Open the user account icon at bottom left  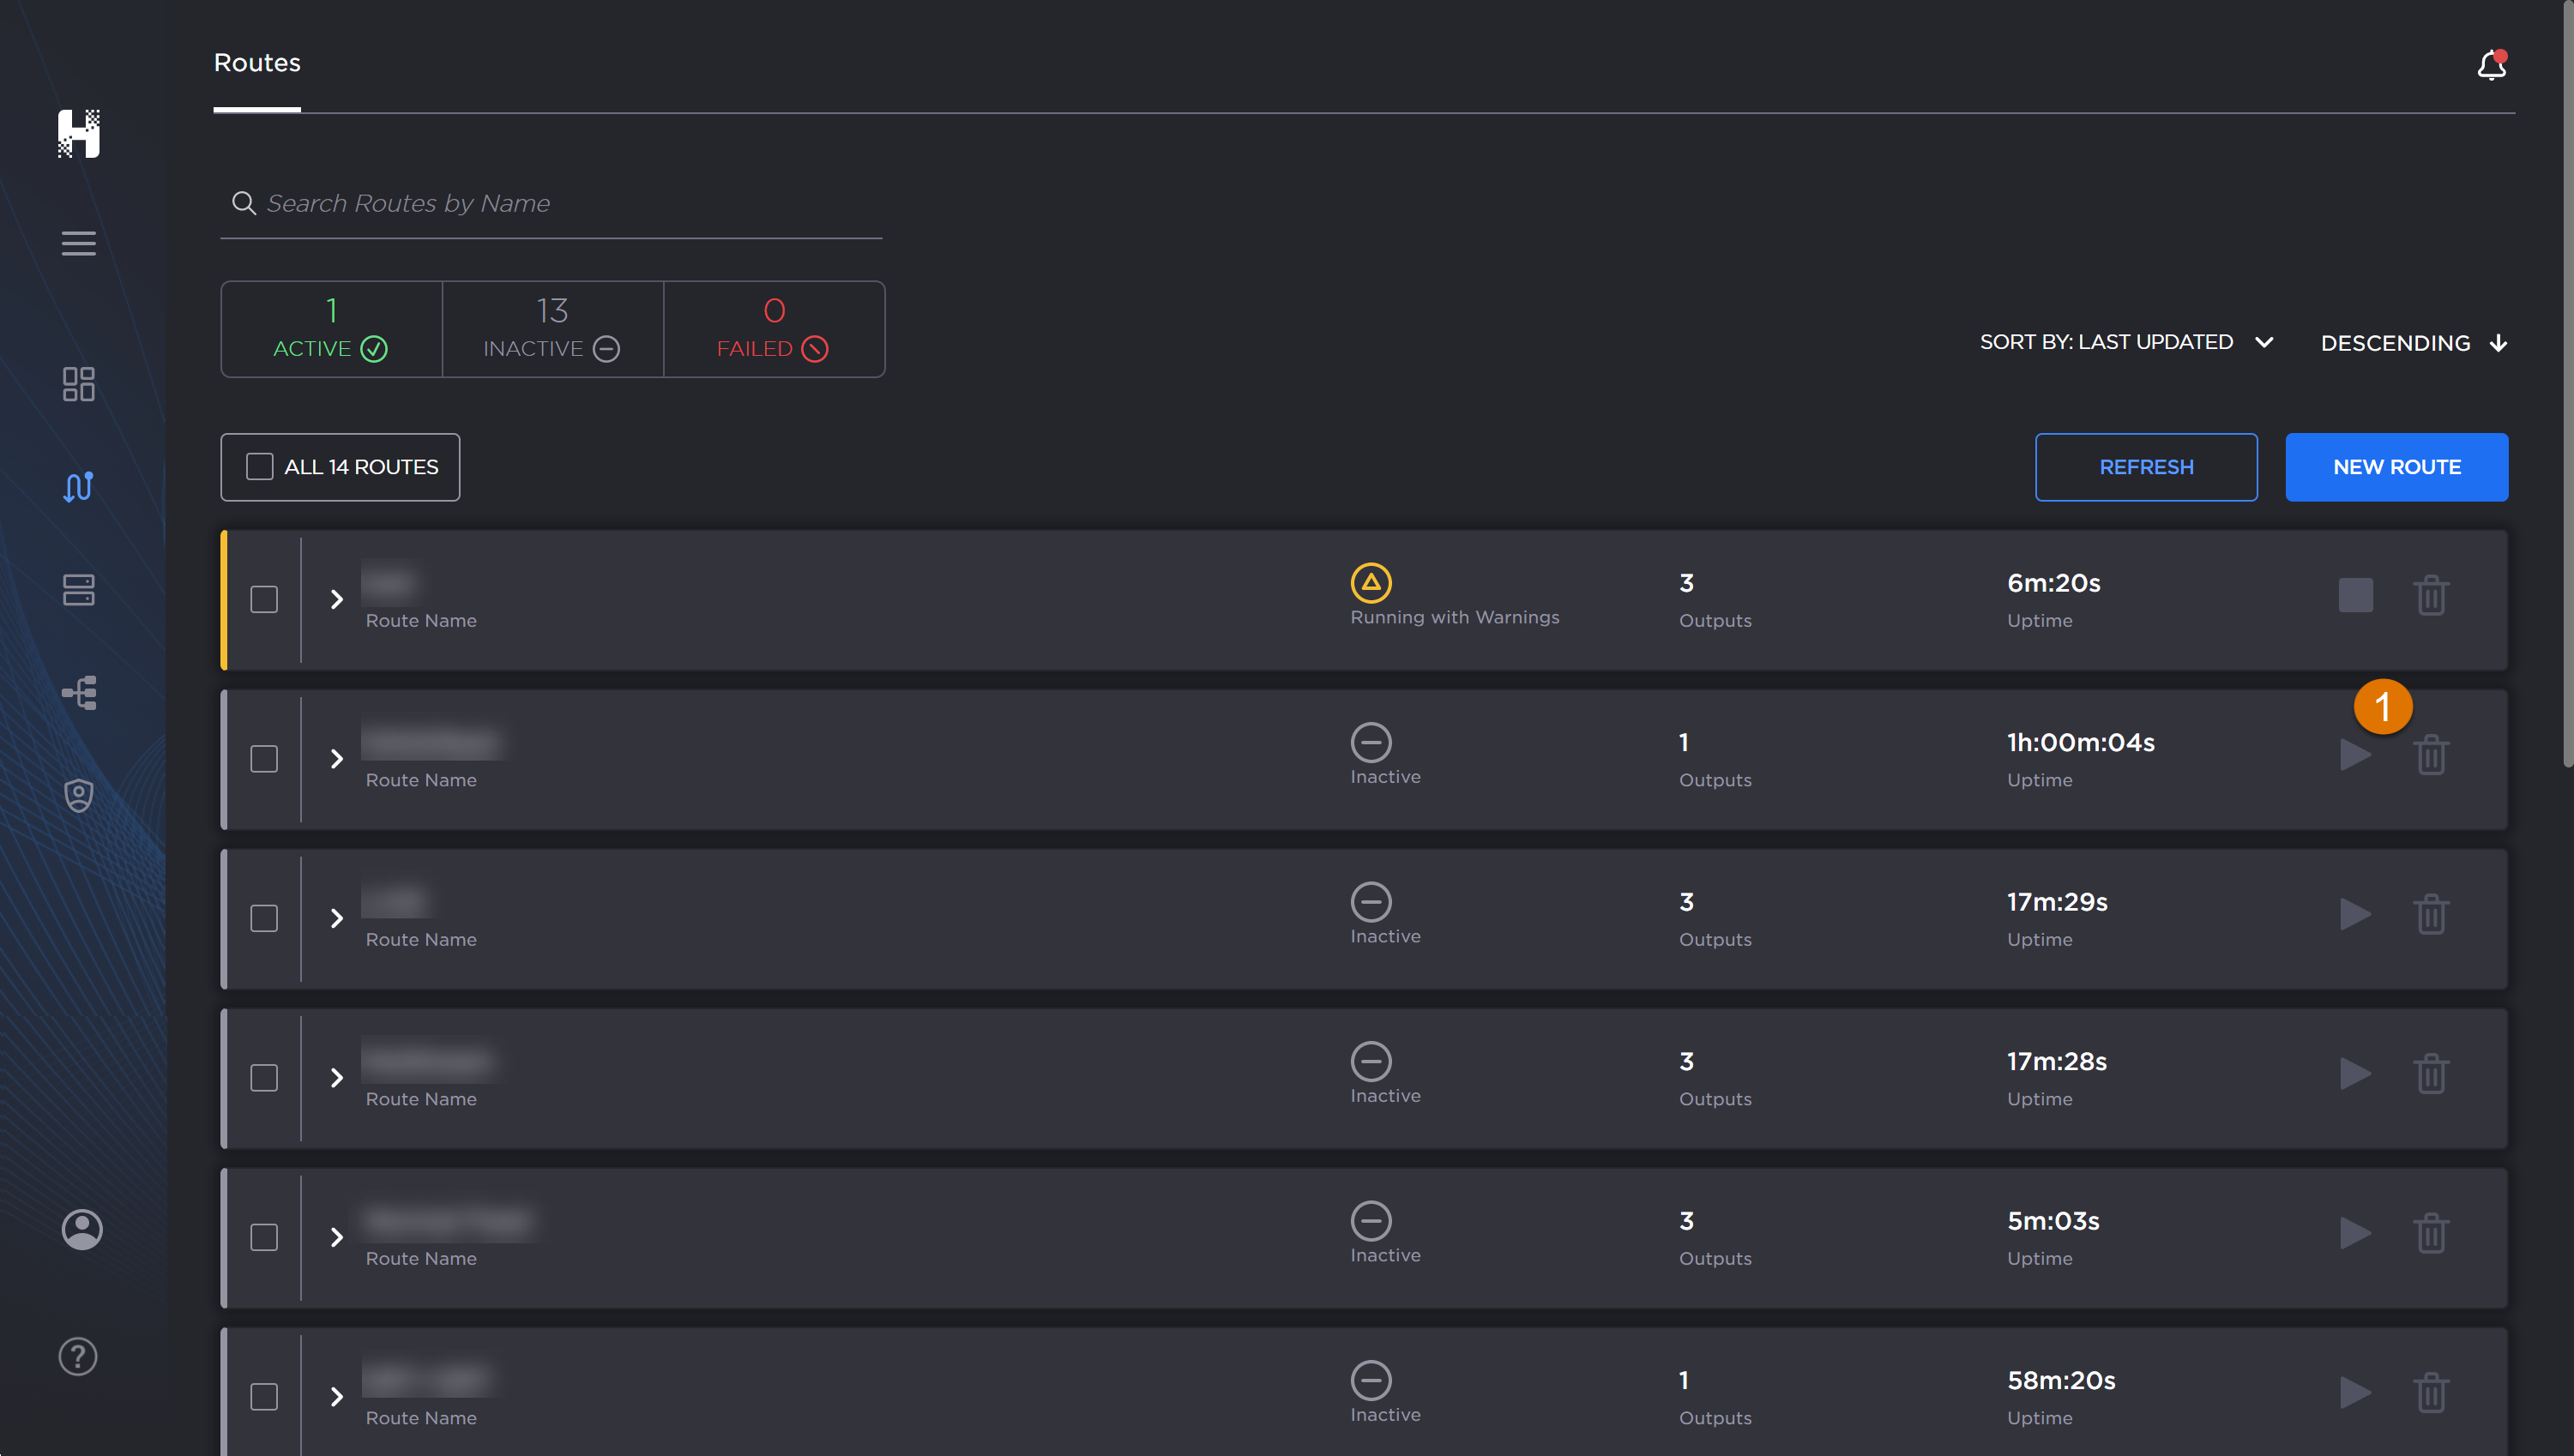[x=81, y=1229]
